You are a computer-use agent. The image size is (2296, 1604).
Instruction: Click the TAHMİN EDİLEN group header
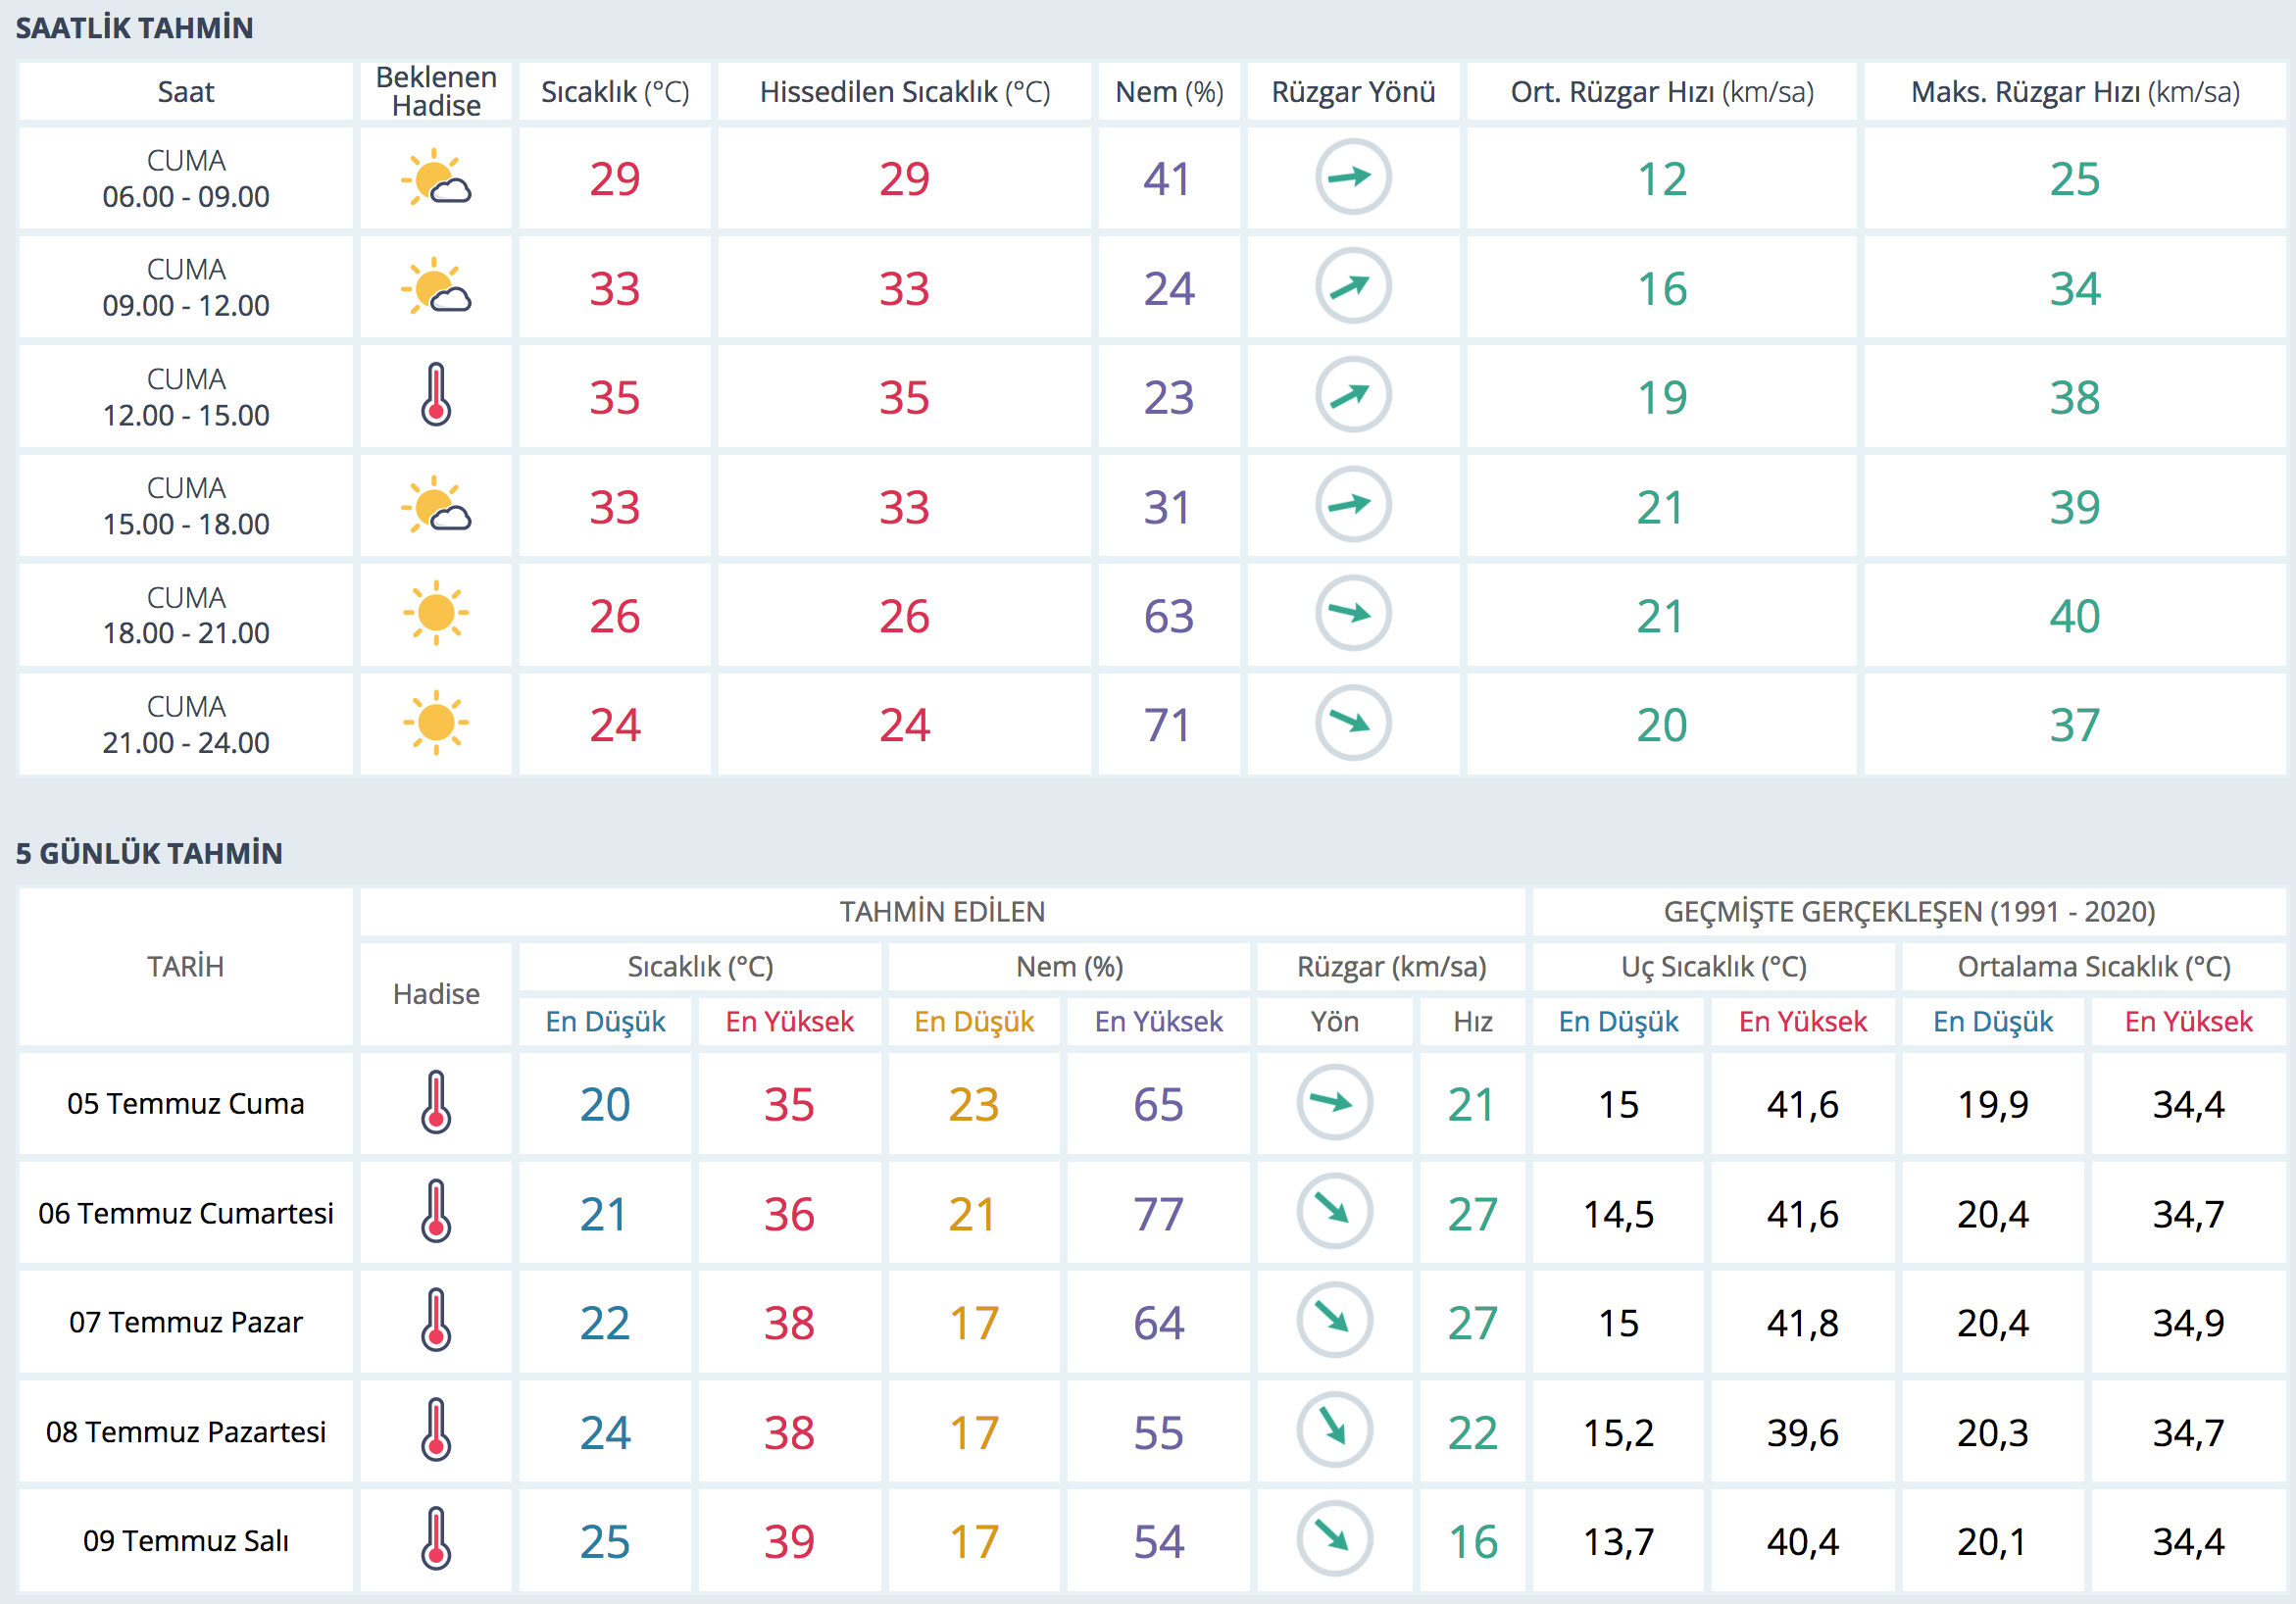click(942, 912)
